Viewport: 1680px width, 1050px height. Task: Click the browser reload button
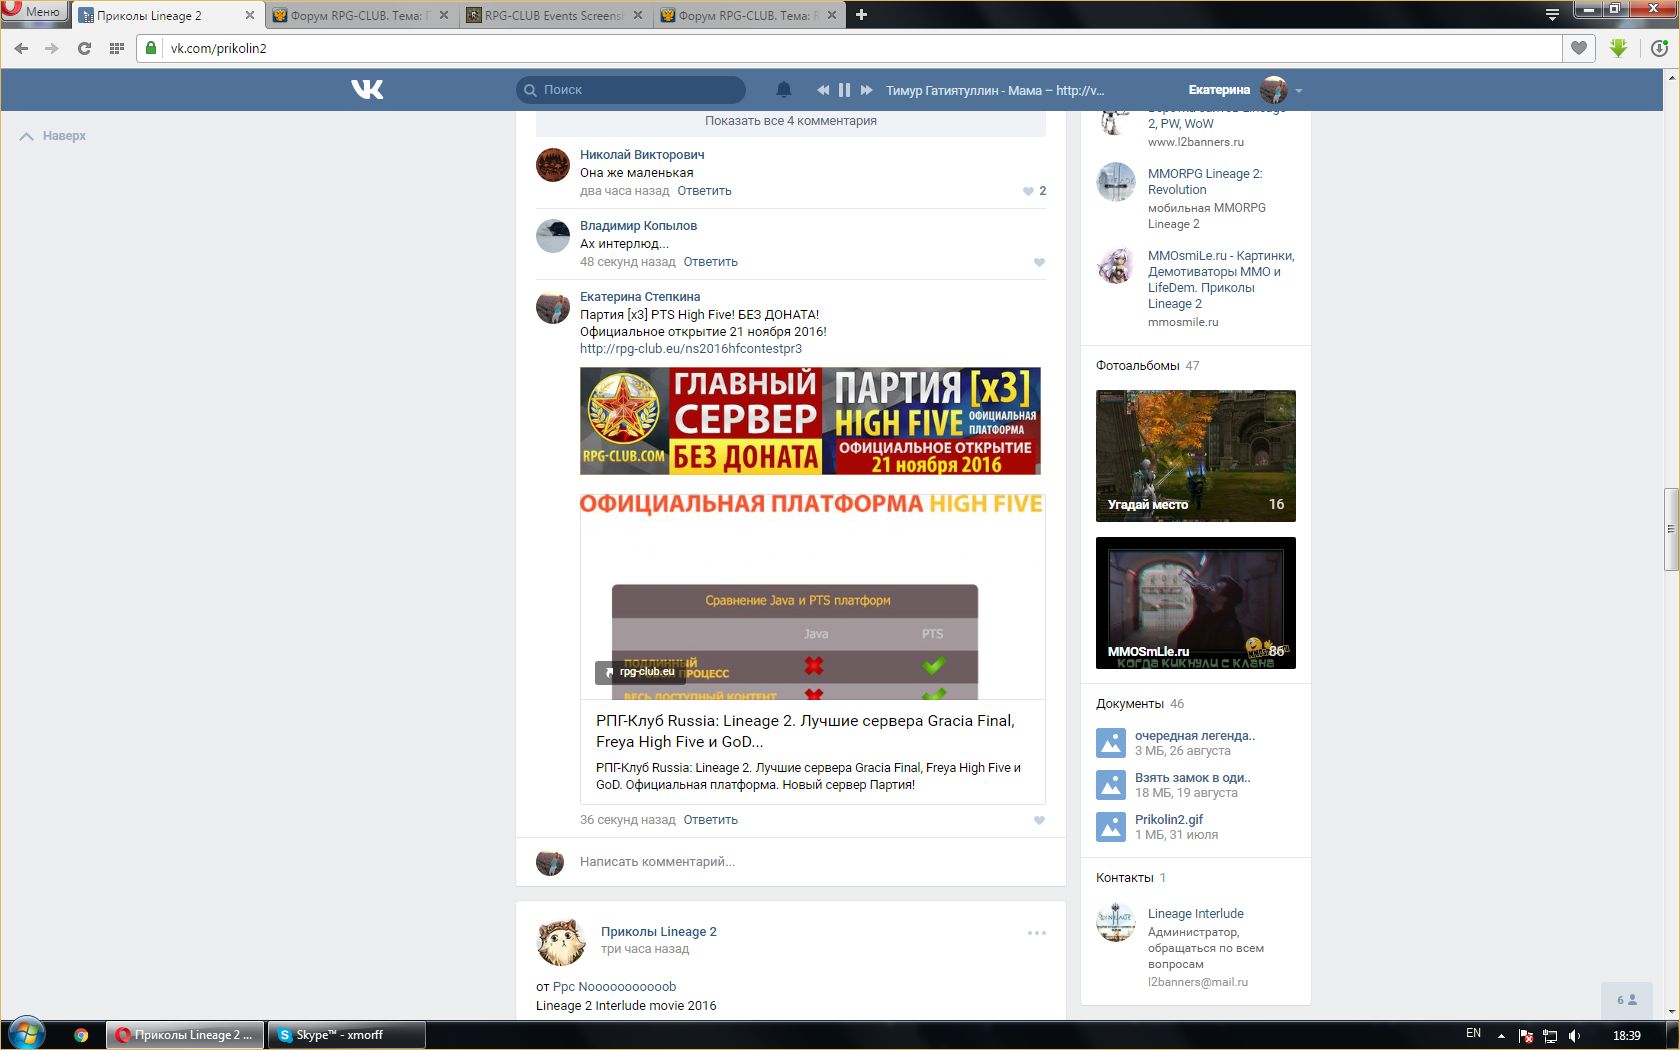pyautogui.click(x=84, y=48)
